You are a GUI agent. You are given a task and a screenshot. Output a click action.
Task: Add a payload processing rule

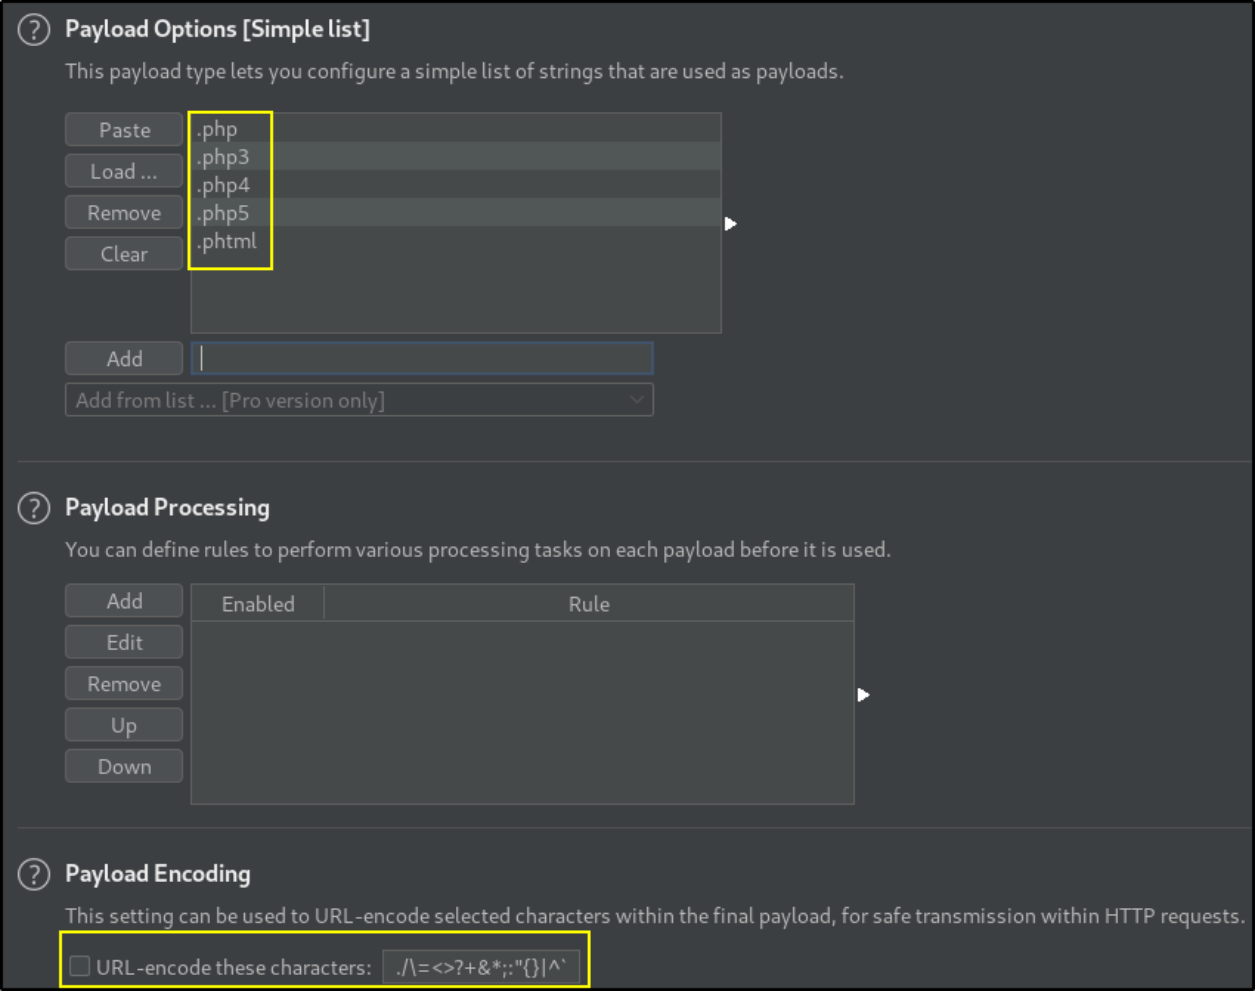pyautogui.click(x=124, y=601)
